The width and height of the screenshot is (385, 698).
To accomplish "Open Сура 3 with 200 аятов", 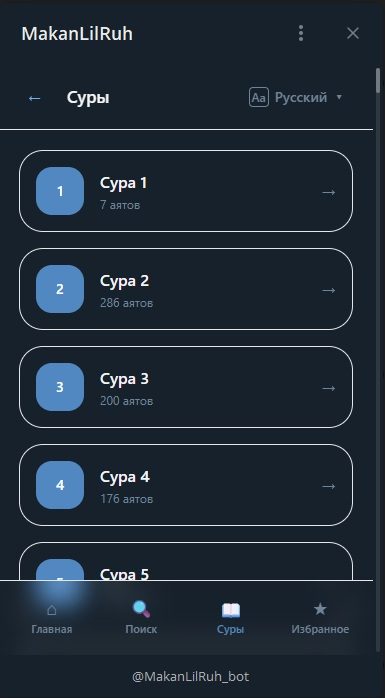I will (186, 387).
